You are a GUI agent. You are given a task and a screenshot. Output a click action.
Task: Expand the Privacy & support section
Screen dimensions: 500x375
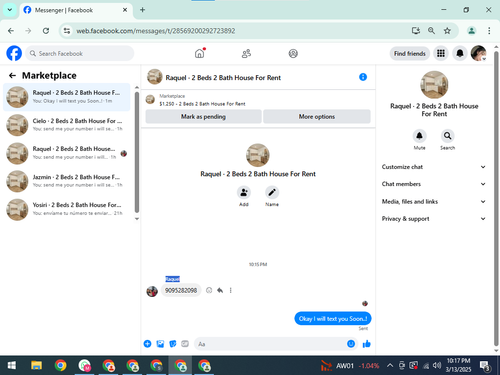pos(434,219)
